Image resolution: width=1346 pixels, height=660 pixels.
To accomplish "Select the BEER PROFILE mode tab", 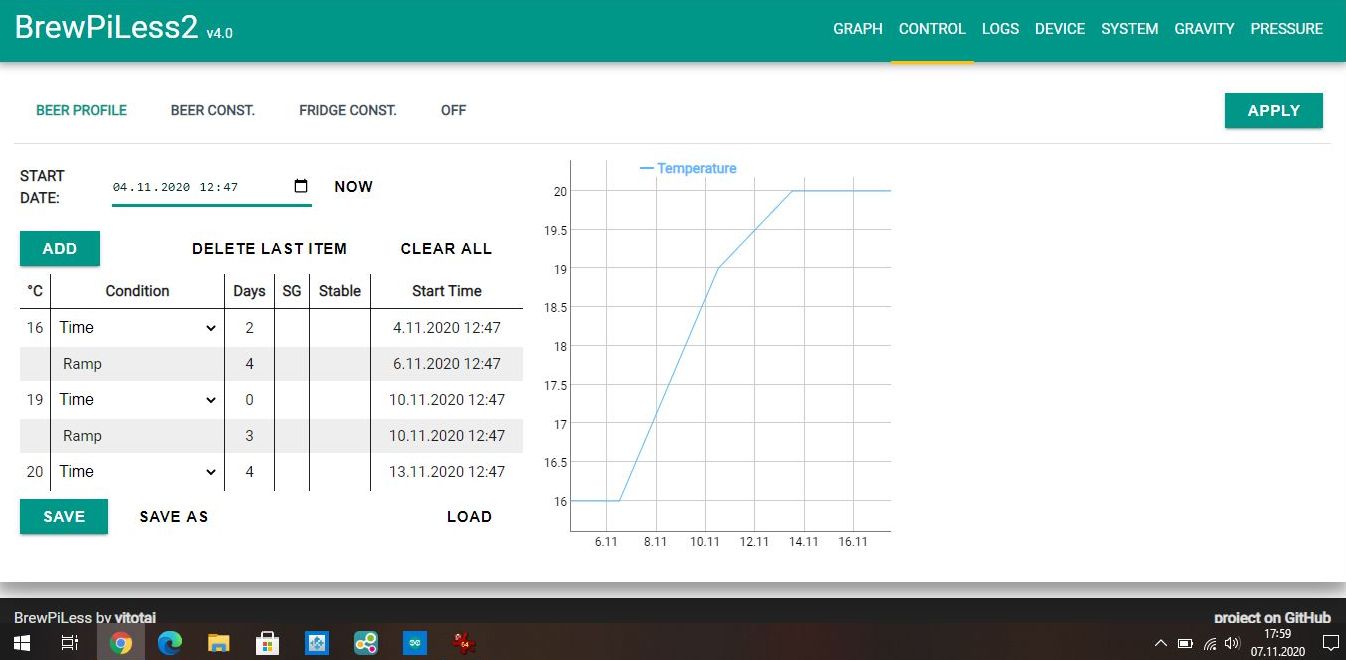I will pyautogui.click(x=81, y=110).
